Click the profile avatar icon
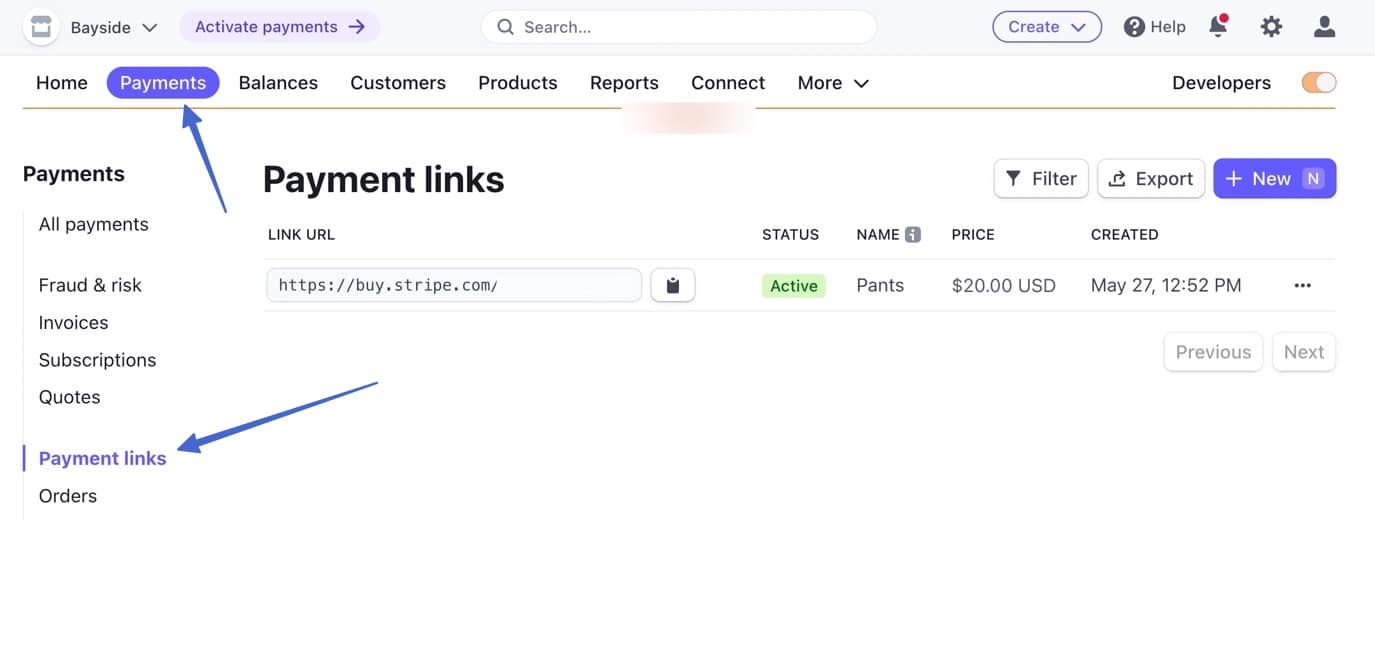1375x648 pixels. pyautogui.click(x=1323, y=27)
